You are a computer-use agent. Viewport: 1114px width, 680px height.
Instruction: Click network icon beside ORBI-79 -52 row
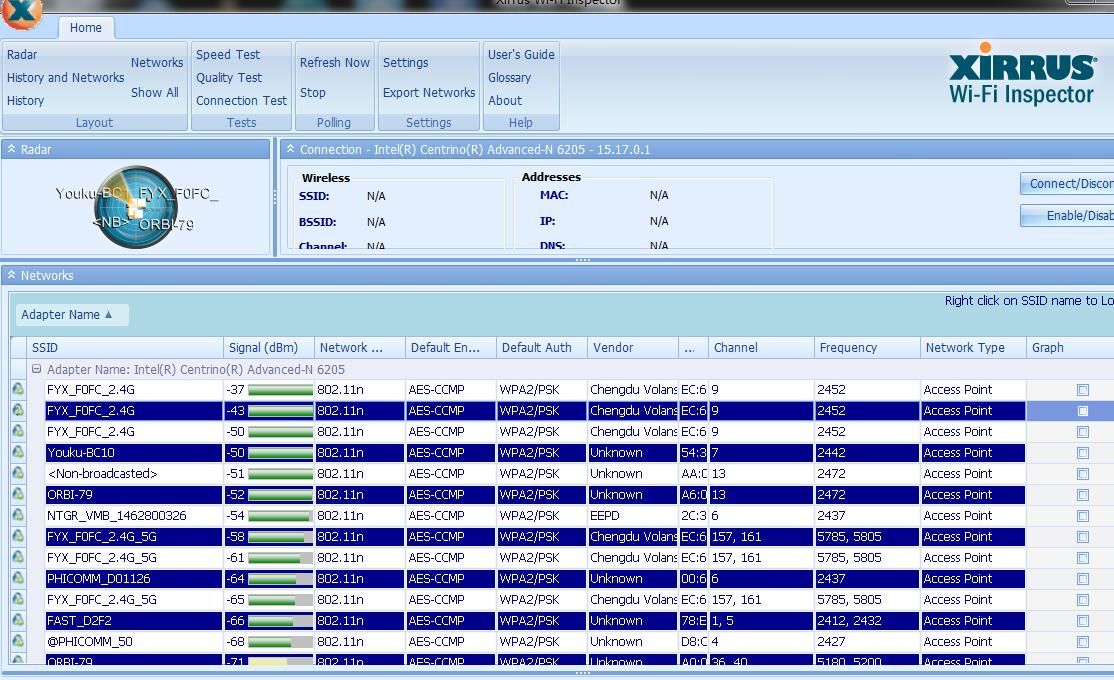click(x=18, y=494)
